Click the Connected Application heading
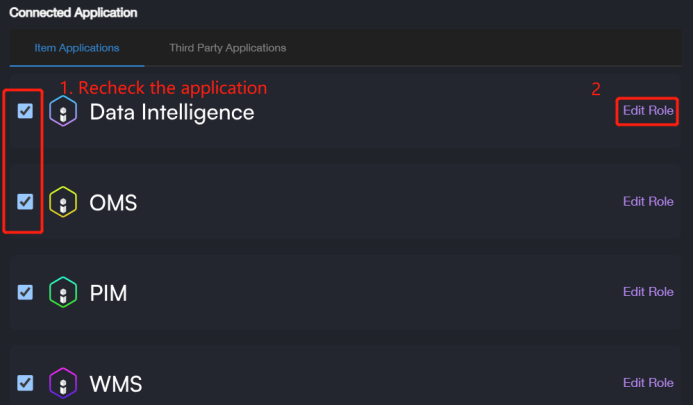 point(73,13)
